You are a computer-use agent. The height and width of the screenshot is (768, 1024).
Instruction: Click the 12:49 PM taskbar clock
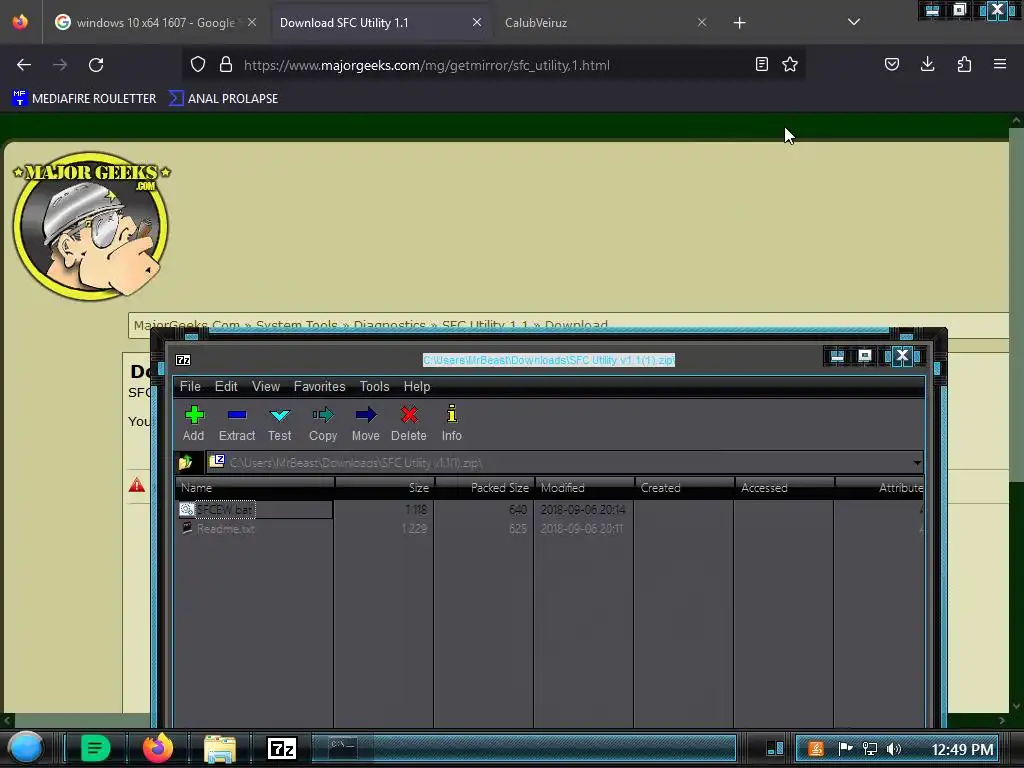[x=962, y=749]
